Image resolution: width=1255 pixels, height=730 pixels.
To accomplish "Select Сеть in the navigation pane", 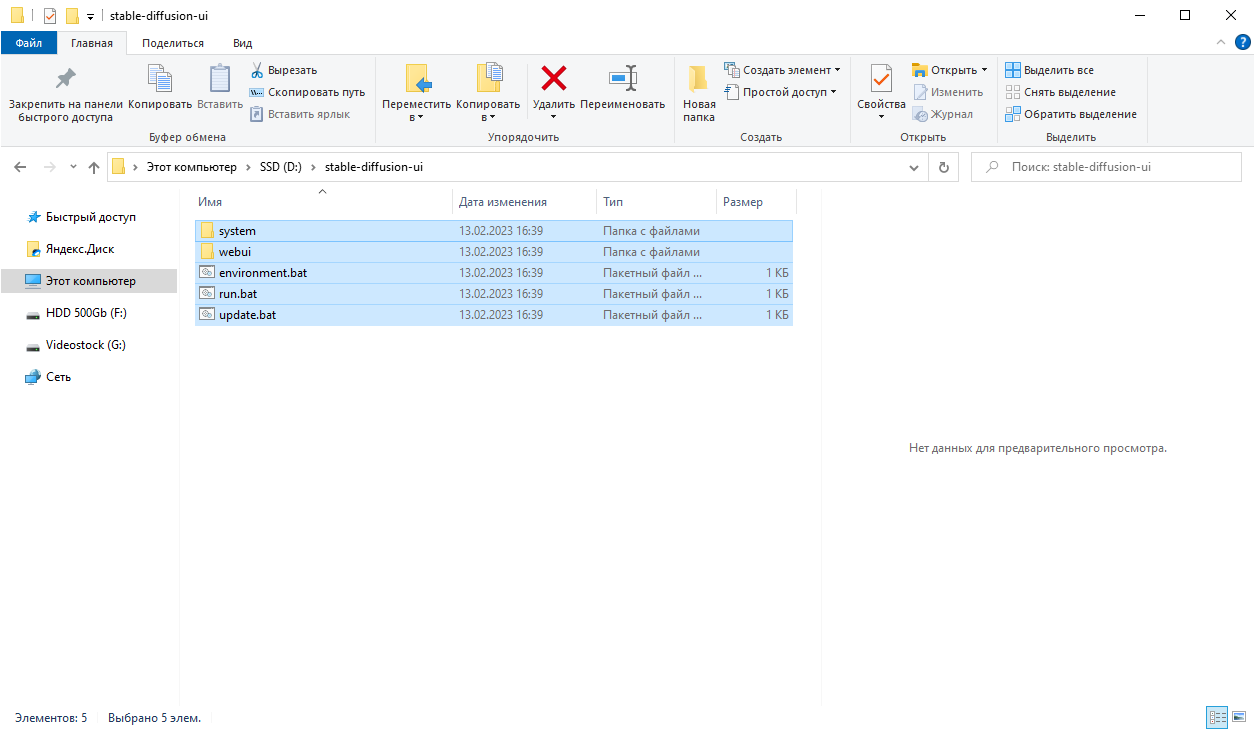I will click(x=59, y=377).
